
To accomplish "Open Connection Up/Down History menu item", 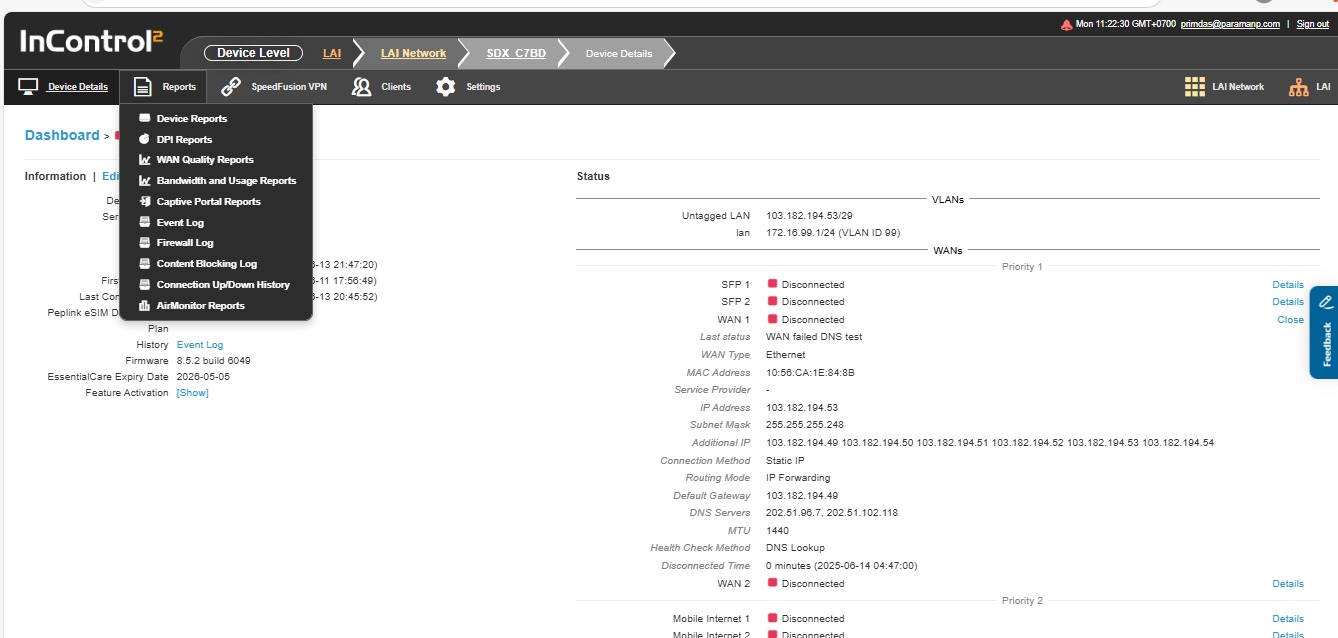I will tap(222, 285).
